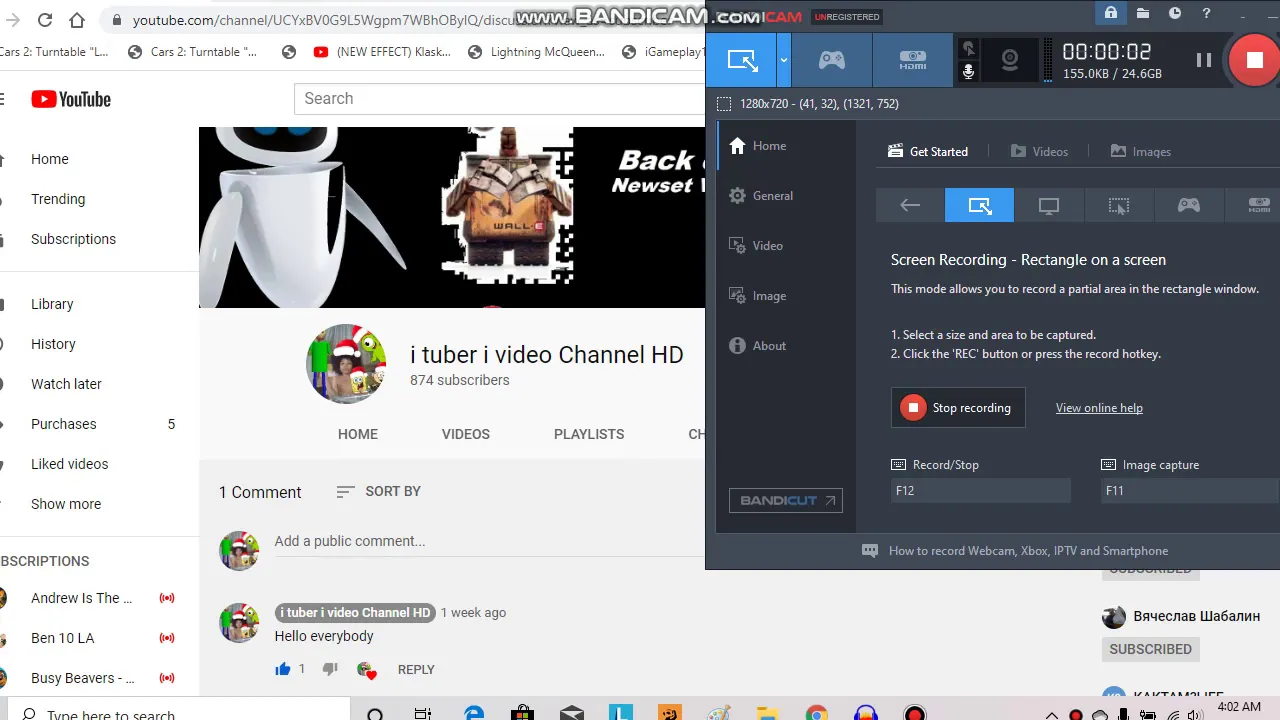Go to the YouTube home logo
This screenshot has width=1280, height=720.
click(70, 99)
